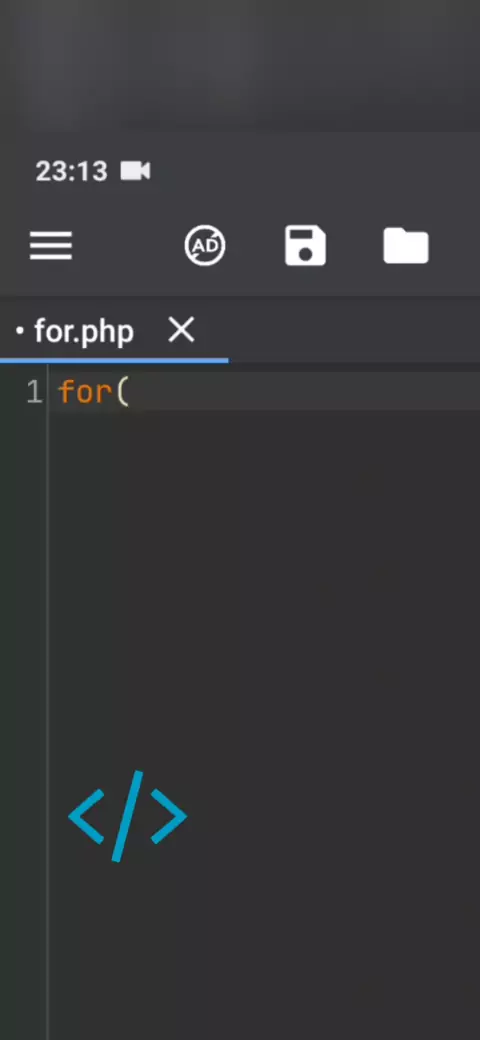This screenshot has height=1040, width=480.
Task: Click empty tab bar space beside for.php
Action: pyautogui.click(x=354, y=330)
